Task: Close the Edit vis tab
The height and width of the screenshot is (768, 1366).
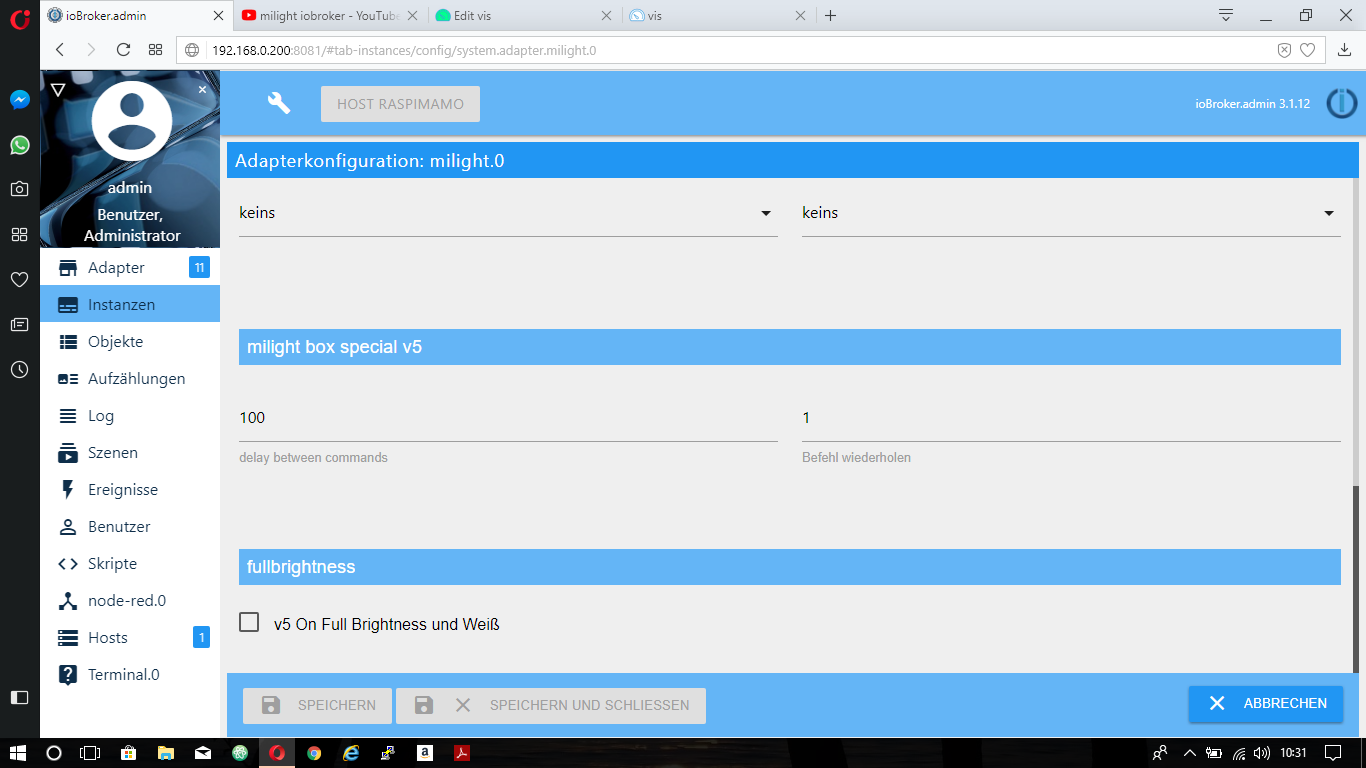Action: tap(605, 16)
